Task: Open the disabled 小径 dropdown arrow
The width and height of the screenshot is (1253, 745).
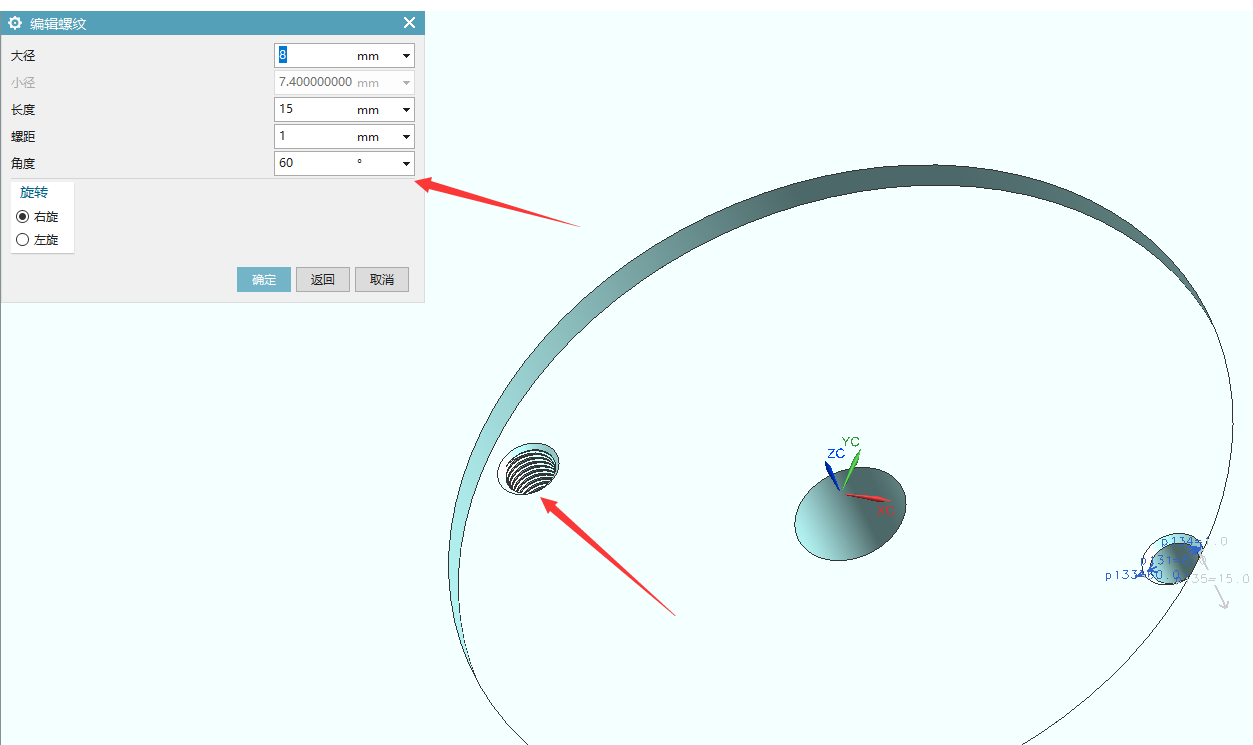Action: tap(406, 83)
